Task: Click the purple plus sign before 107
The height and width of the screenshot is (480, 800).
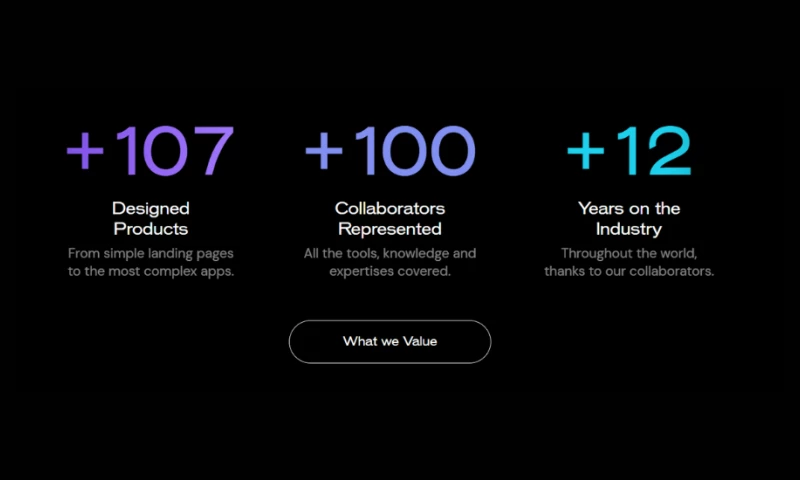Action: click(85, 152)
